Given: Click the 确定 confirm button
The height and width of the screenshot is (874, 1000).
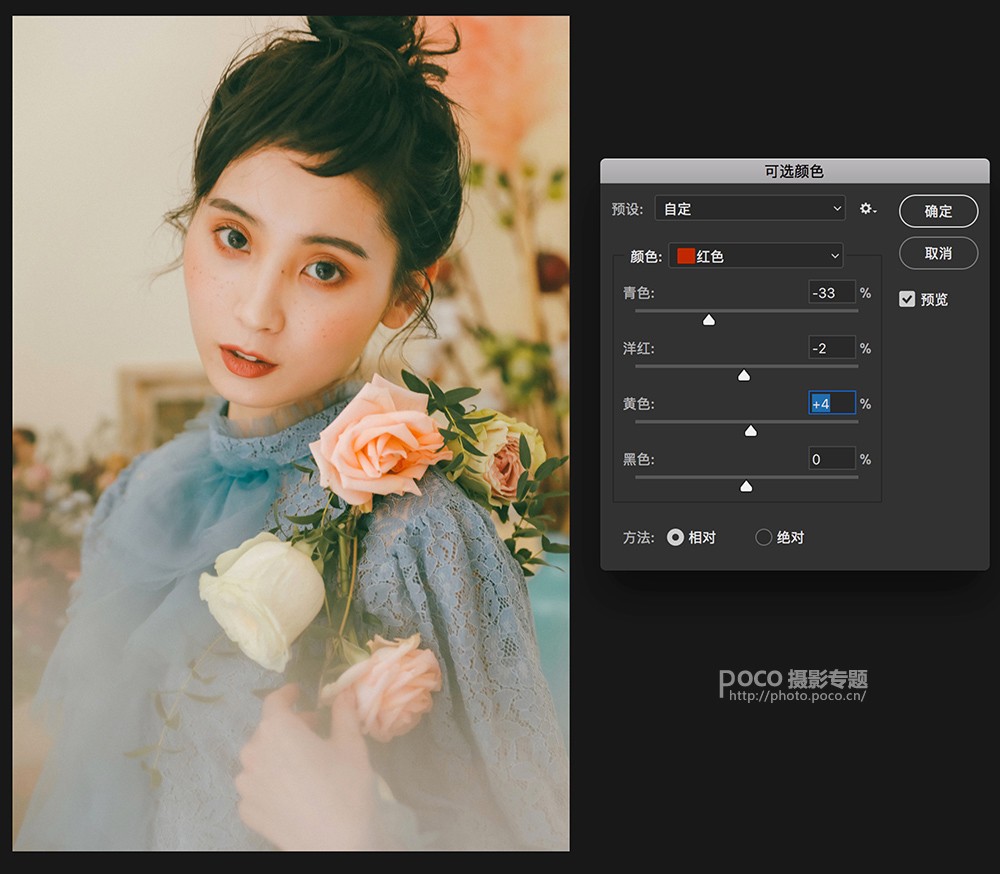Looking at the screenshot, I should pos(938,211).
